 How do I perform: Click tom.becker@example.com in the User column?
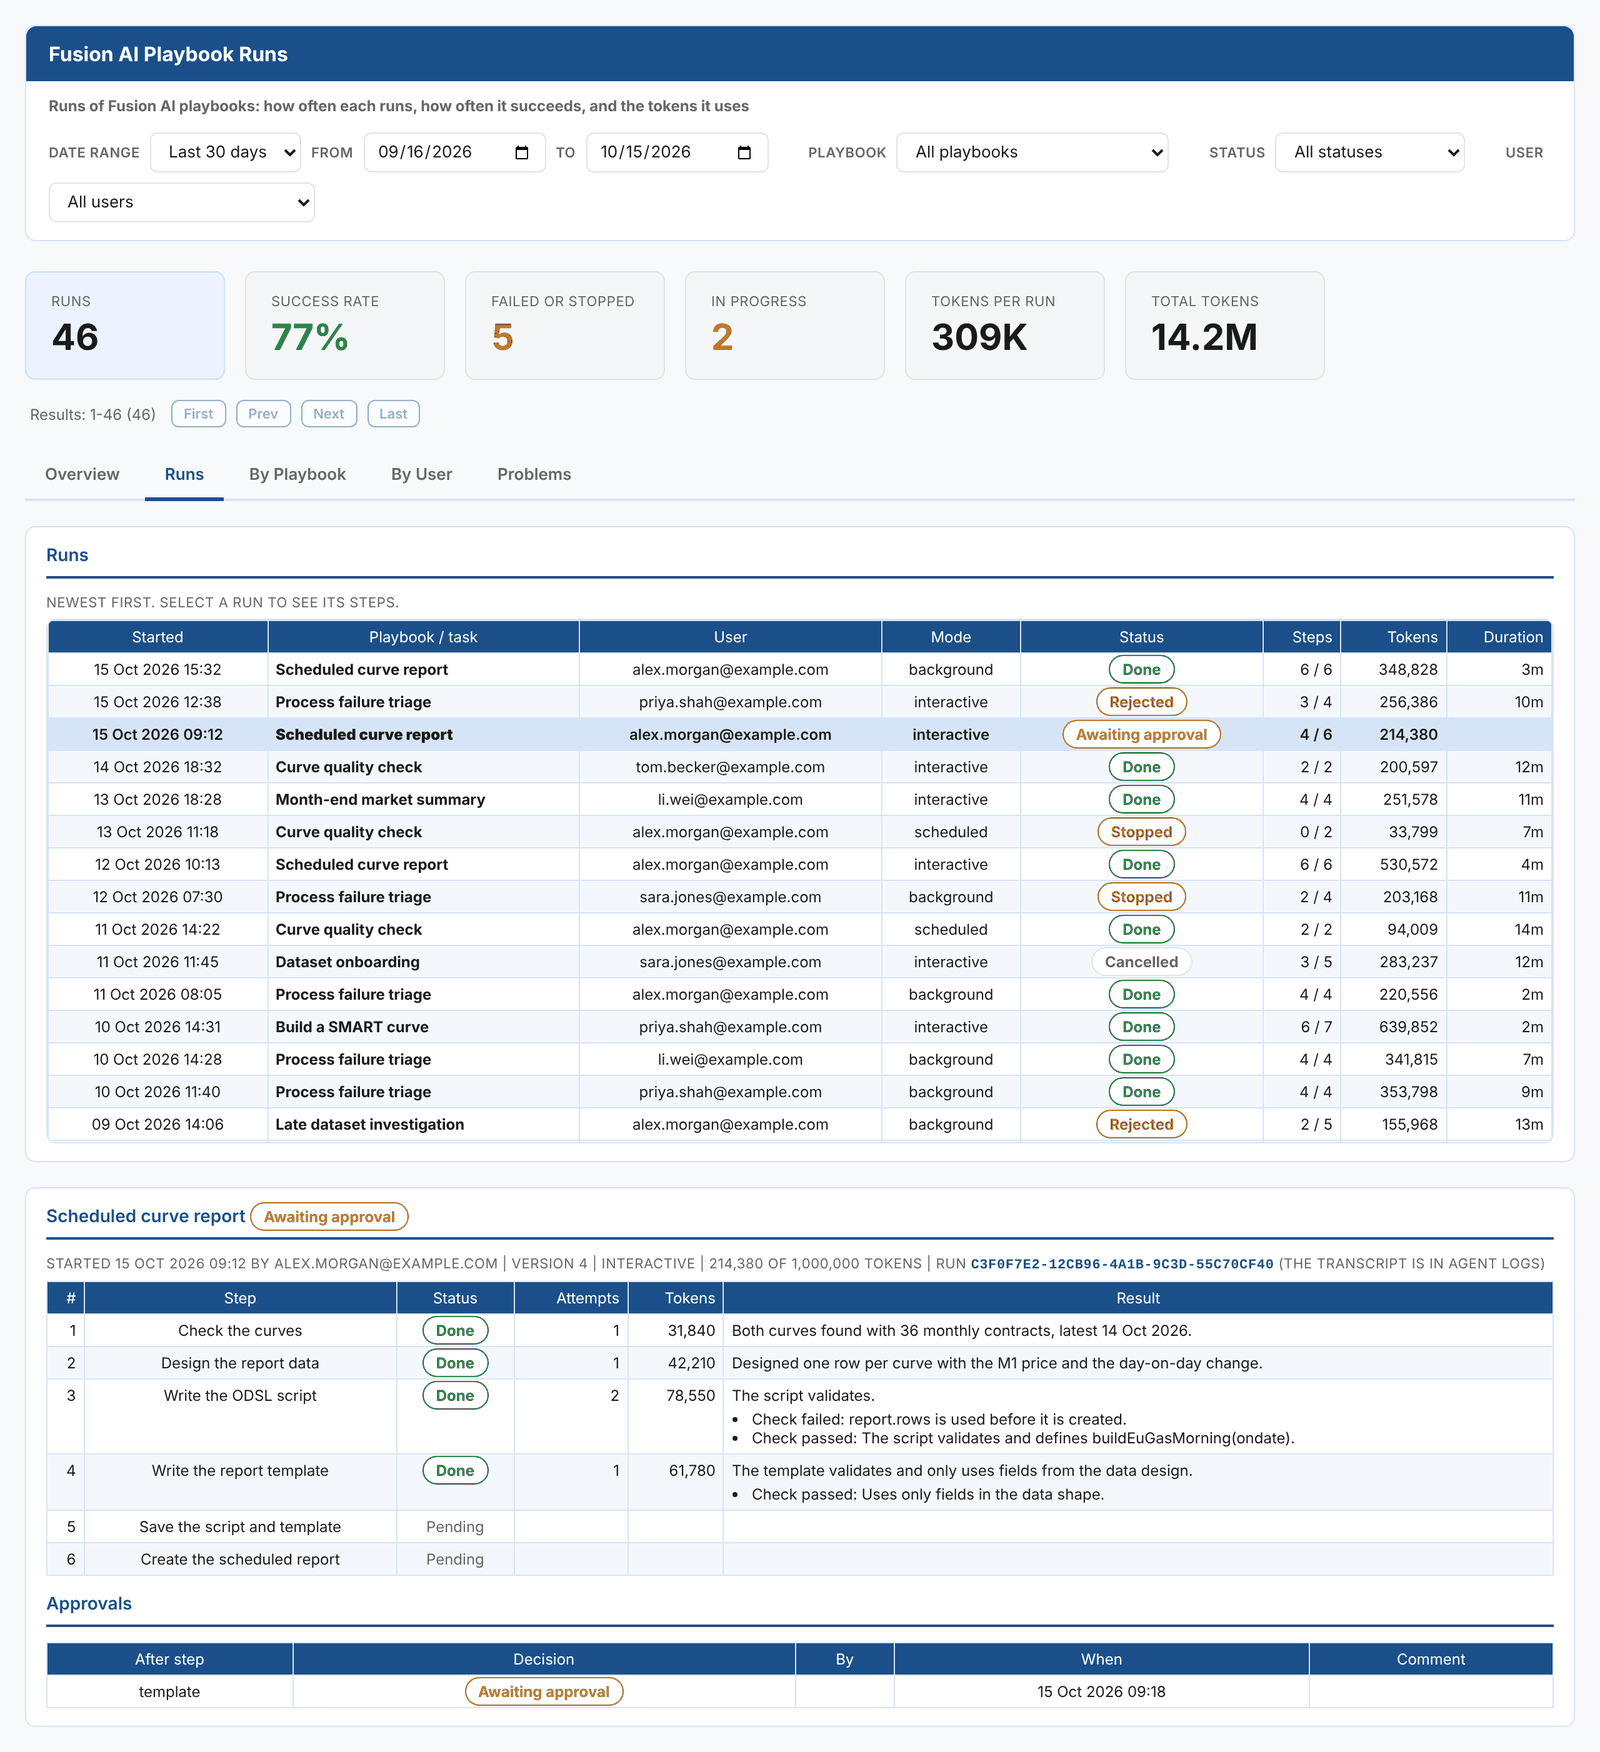730,767
